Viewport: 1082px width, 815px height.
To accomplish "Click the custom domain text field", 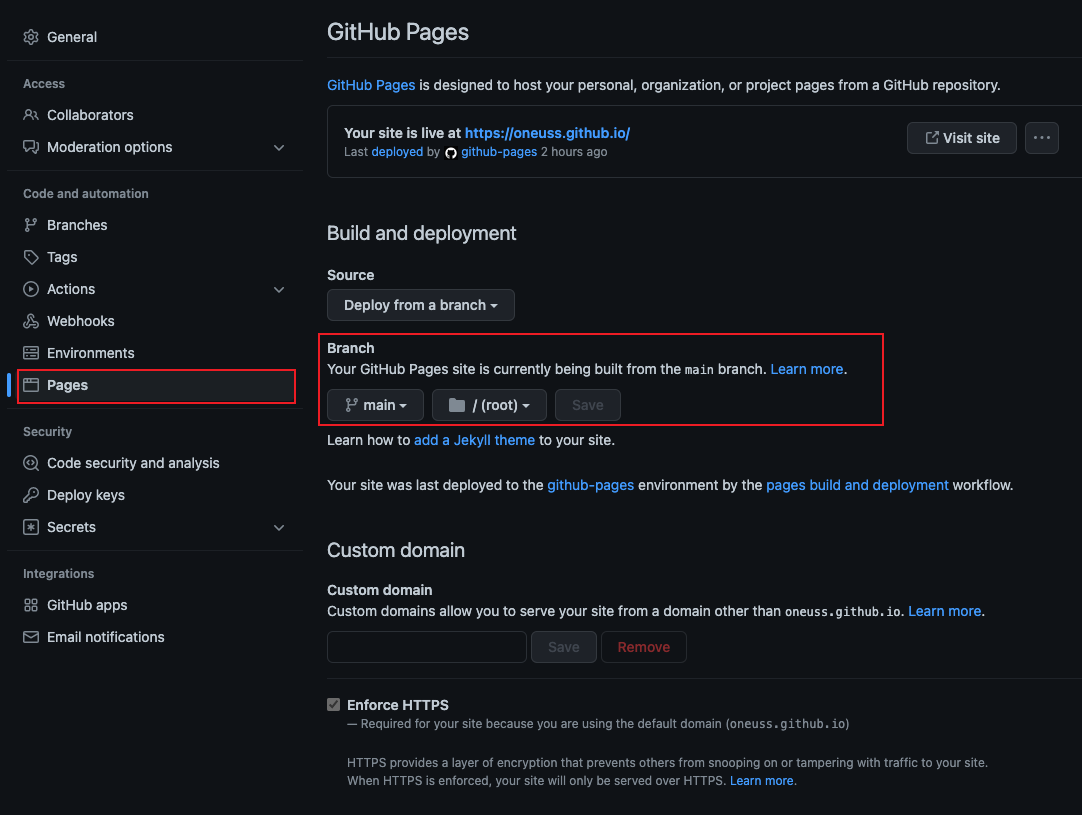I will [427, 647].
